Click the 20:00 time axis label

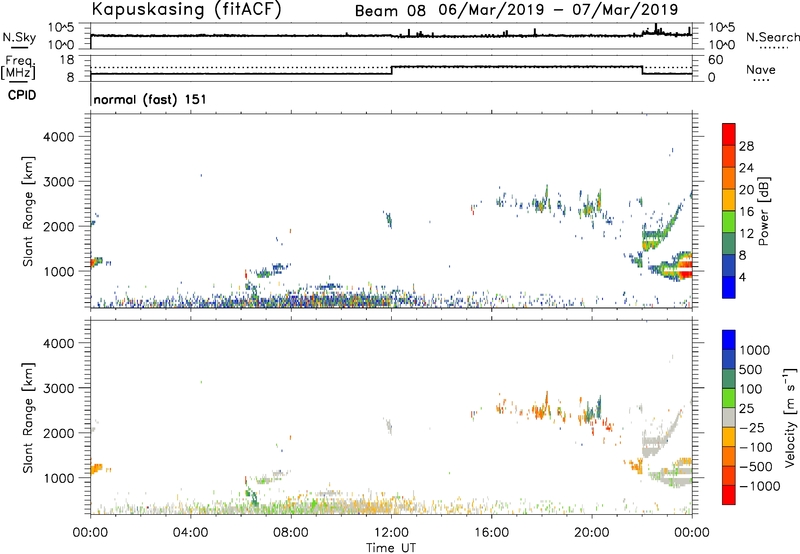tap(592, 533)
